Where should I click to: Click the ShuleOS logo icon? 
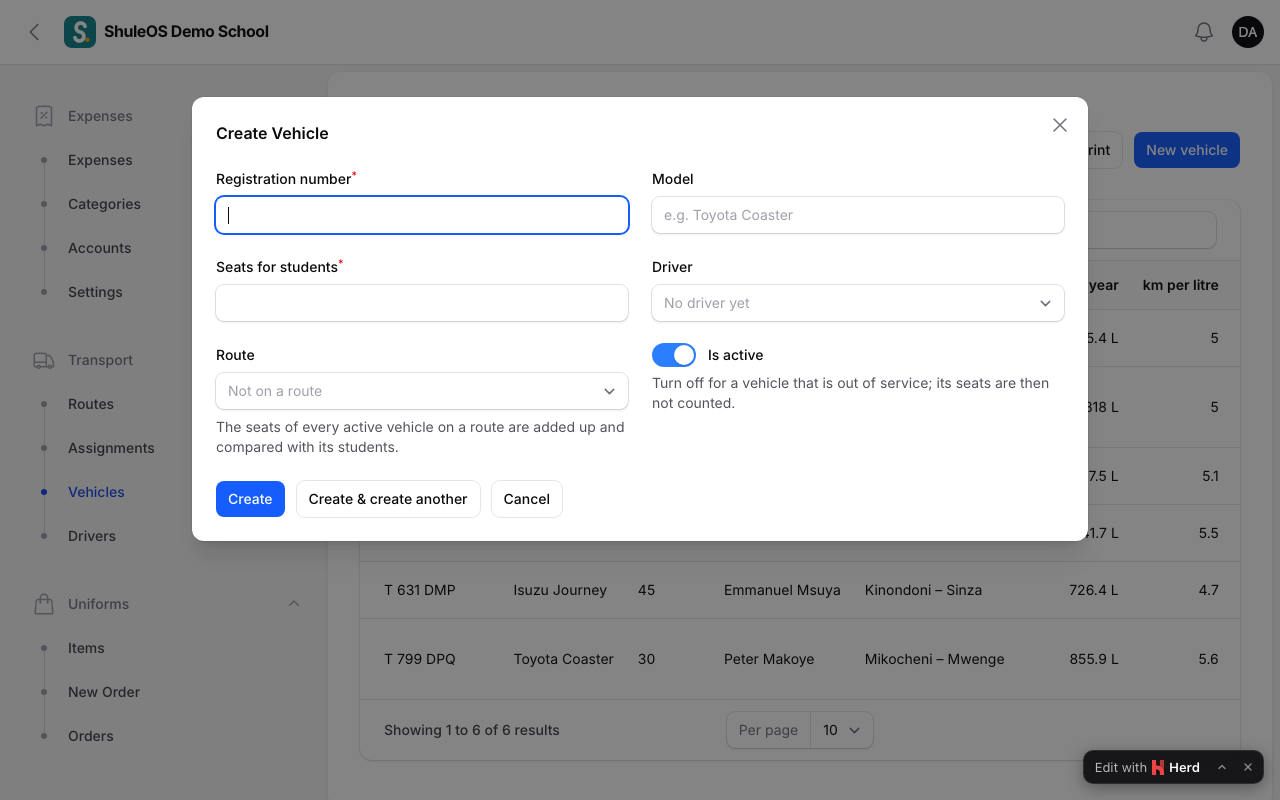80,32
